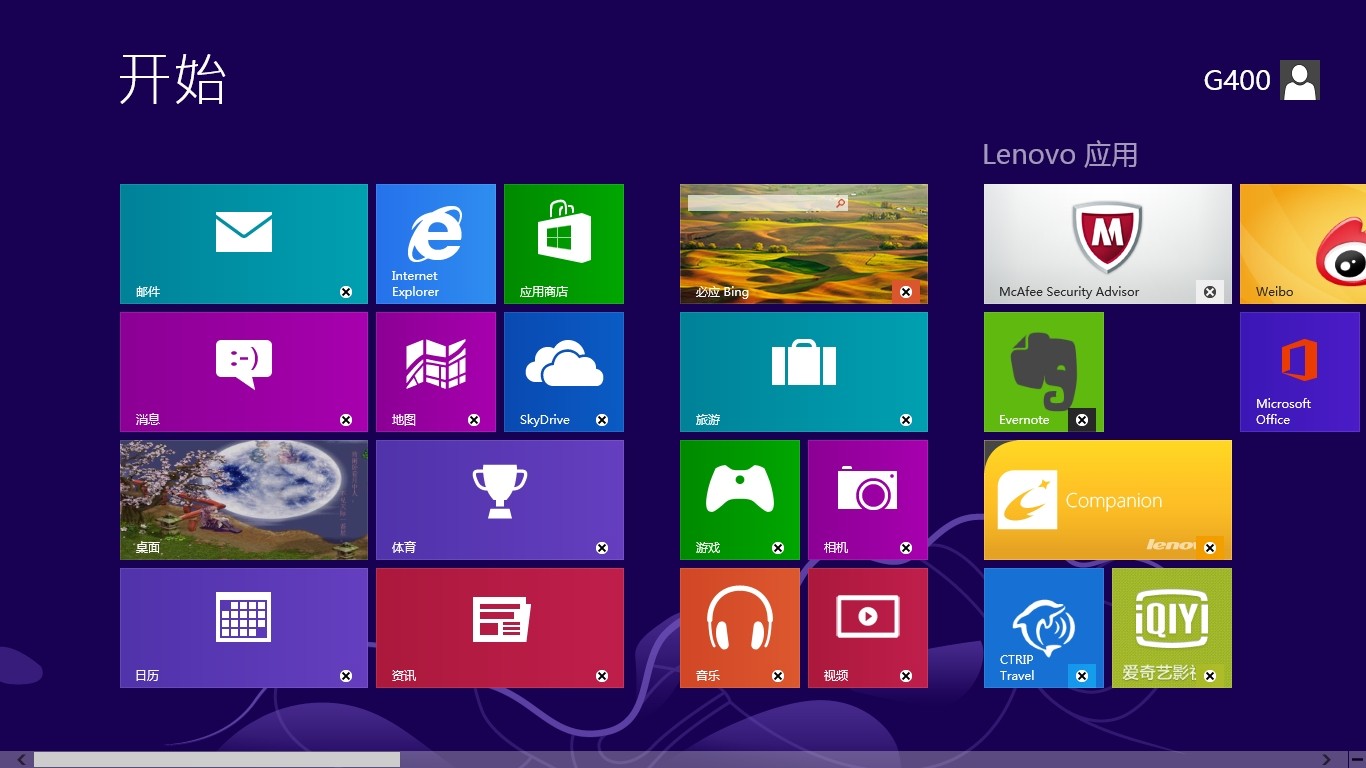Screen dimensions: 1366x768
Task: Open the Calendar (日历) tile
Action: point(244,628)
